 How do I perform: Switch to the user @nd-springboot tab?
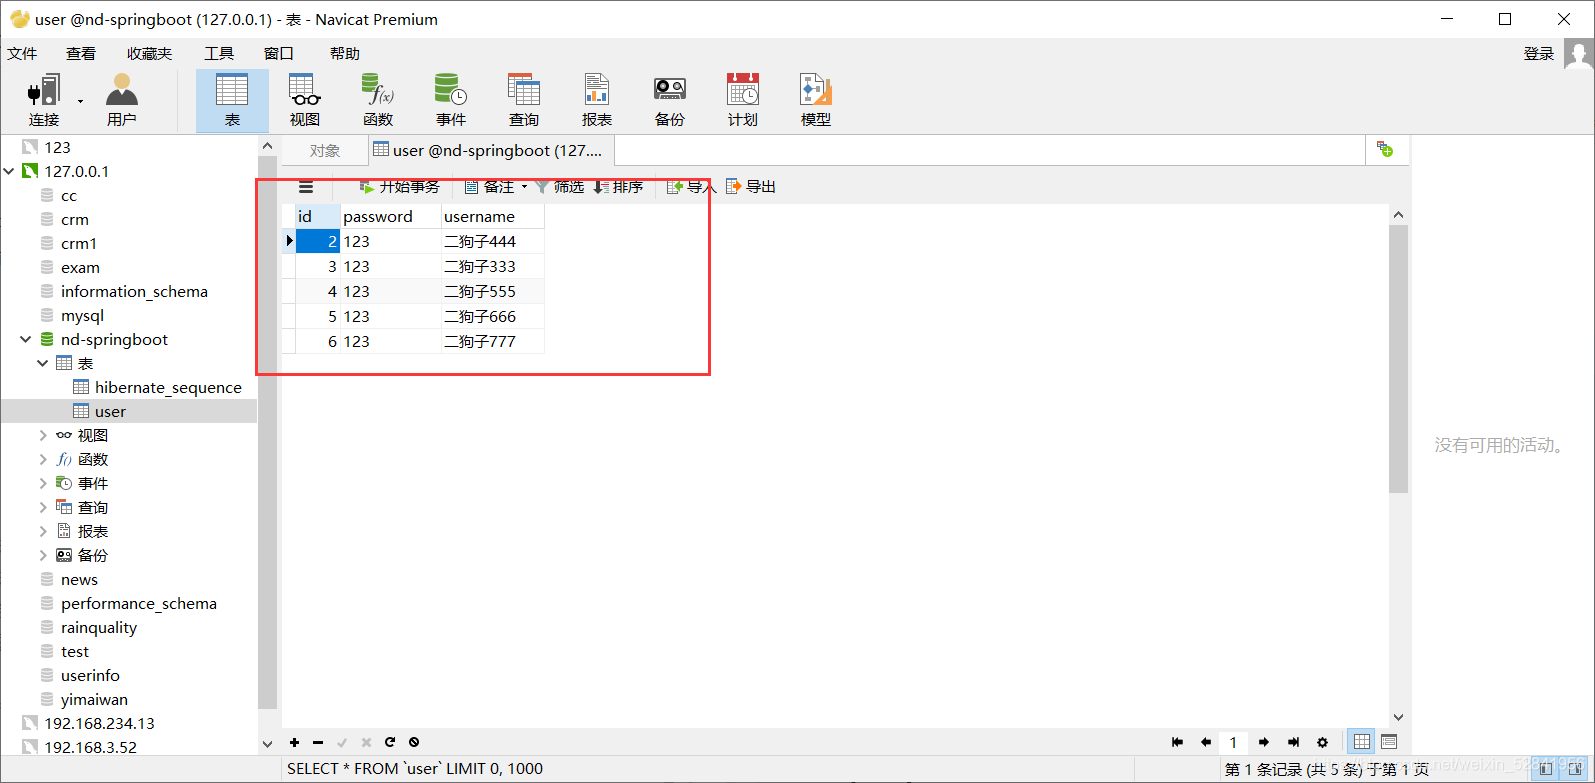(490, 150)
